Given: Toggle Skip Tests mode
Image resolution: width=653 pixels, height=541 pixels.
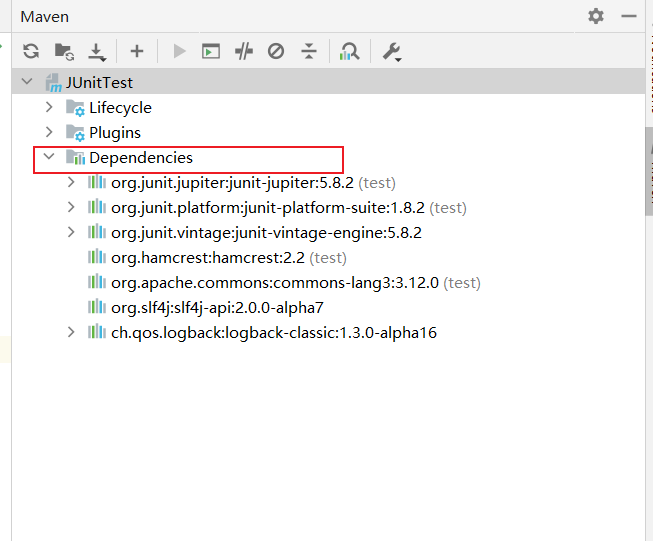Looking at the screenshot, I should pyautogui.click(x=277, y=51).
